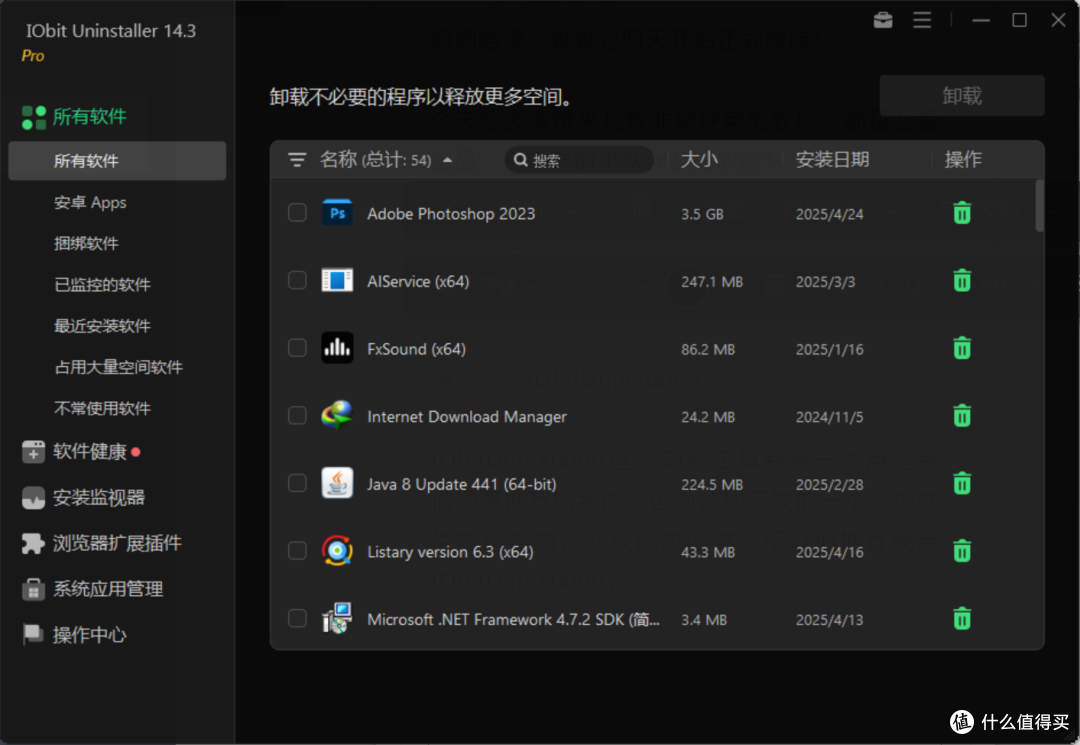Select 最近安装软件 in sidebar

(102, 326)
